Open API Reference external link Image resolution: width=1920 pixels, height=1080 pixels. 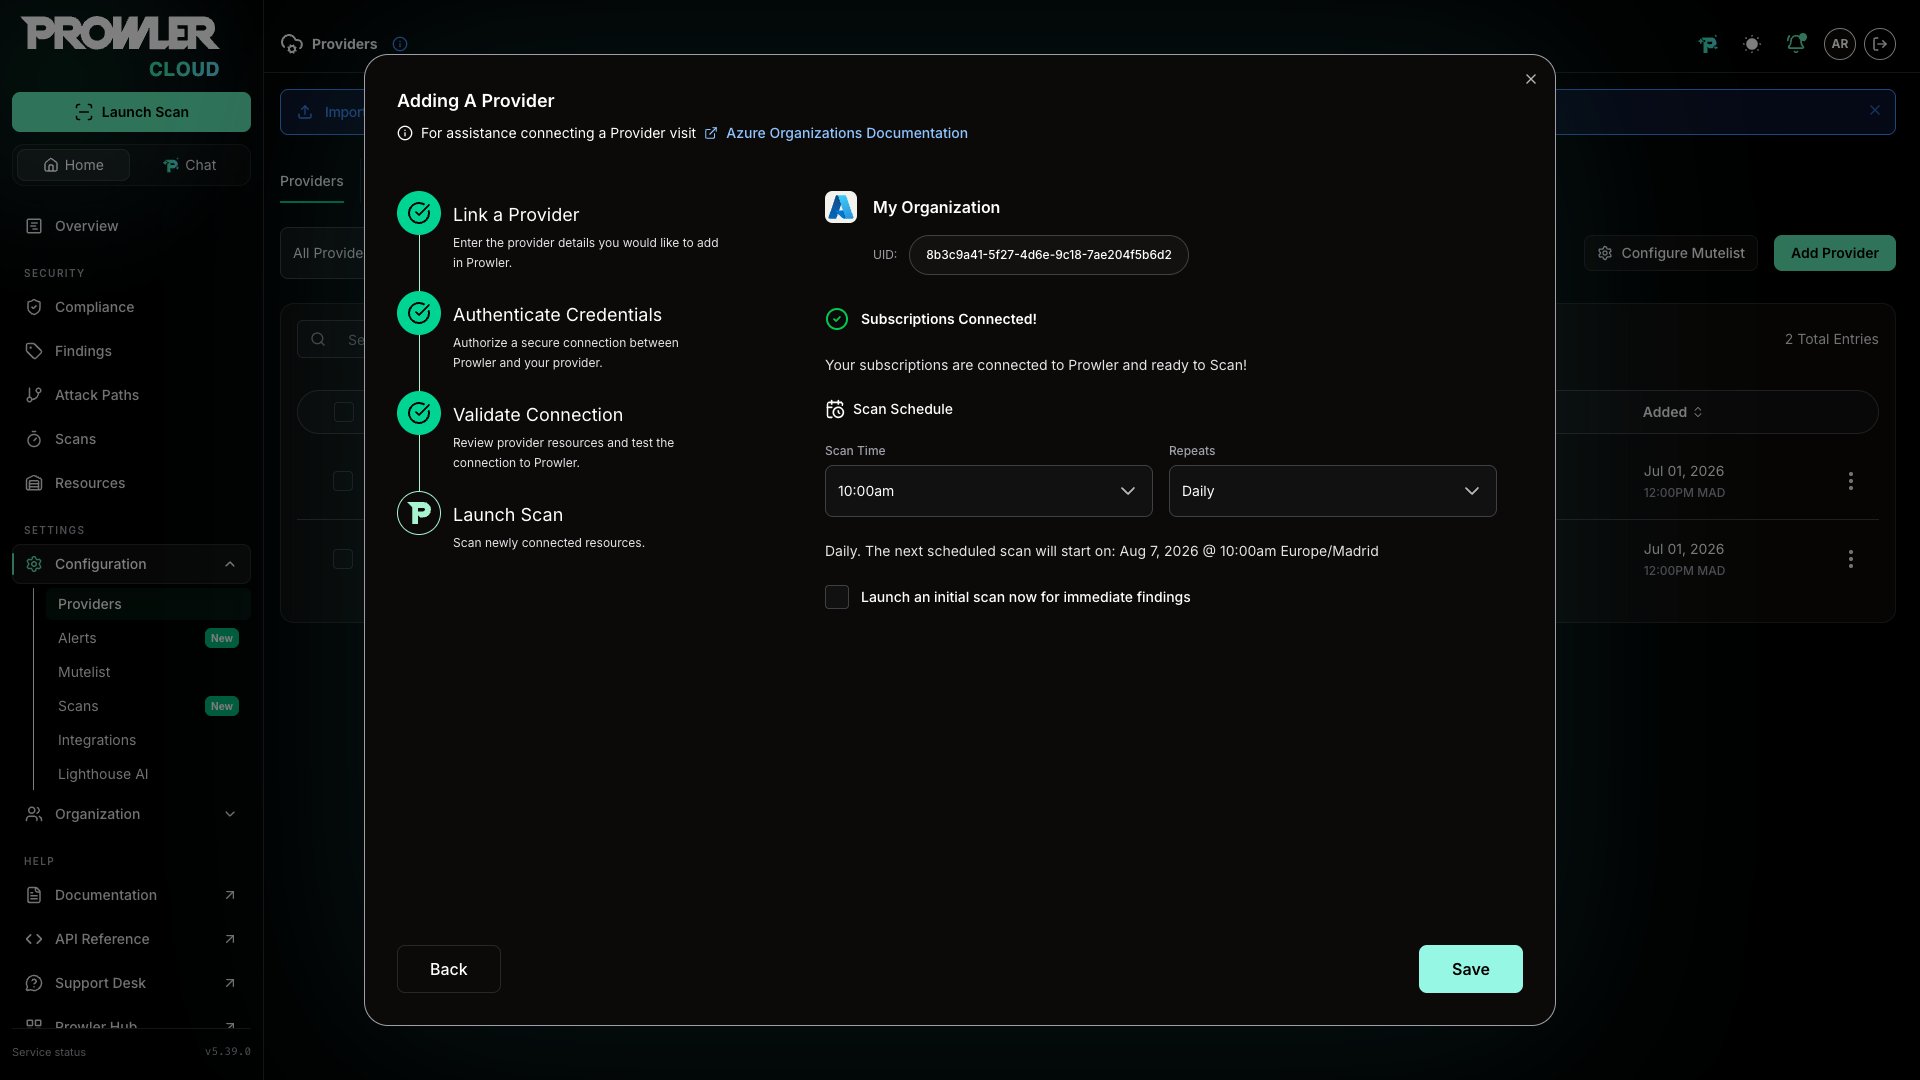click(x=131, y=939)
